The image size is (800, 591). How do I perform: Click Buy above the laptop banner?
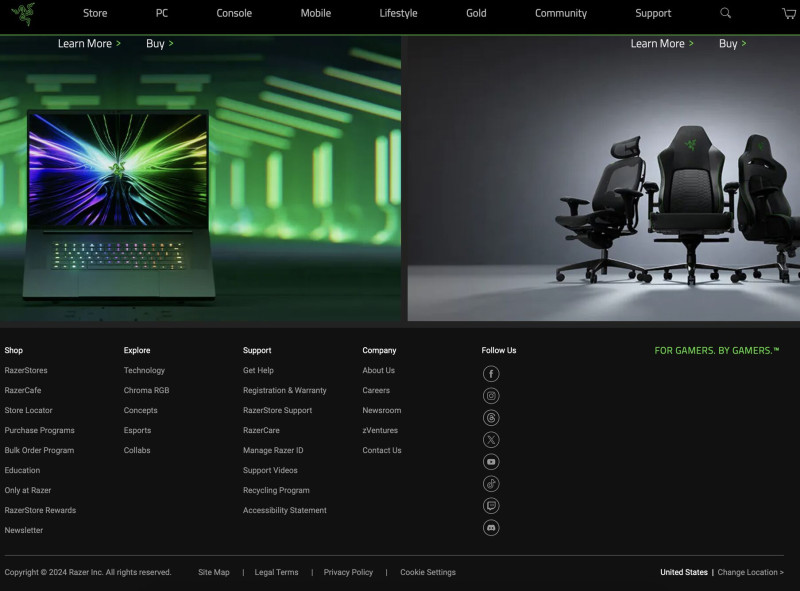159,43
